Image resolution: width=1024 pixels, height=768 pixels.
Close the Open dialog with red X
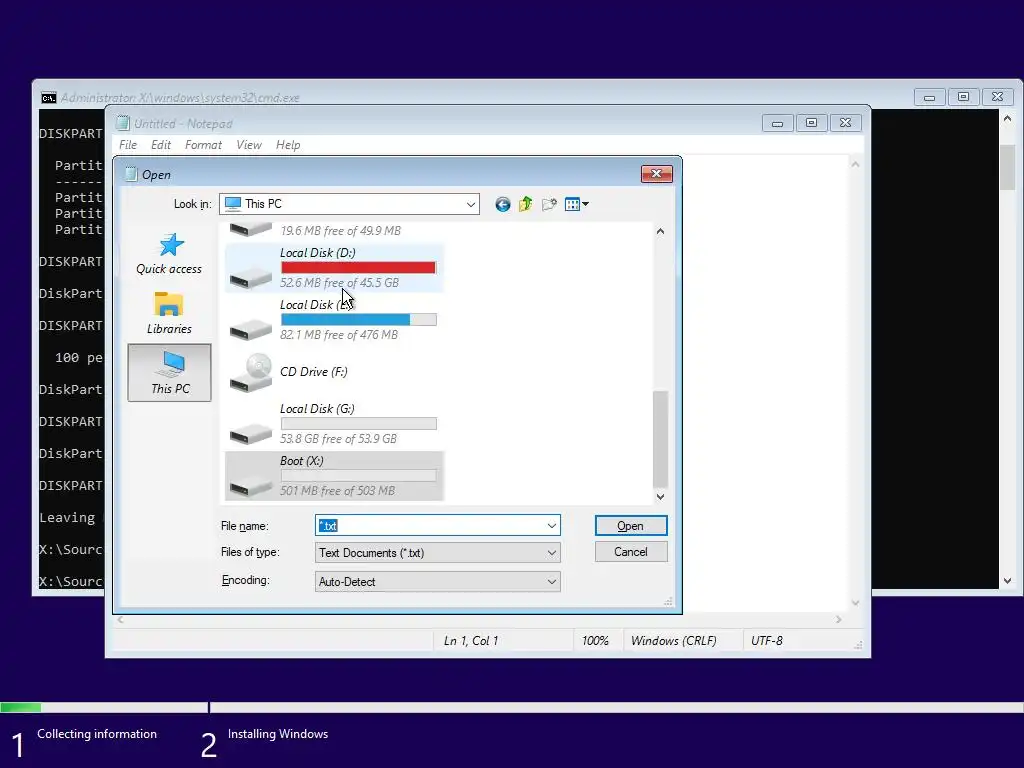657,174
